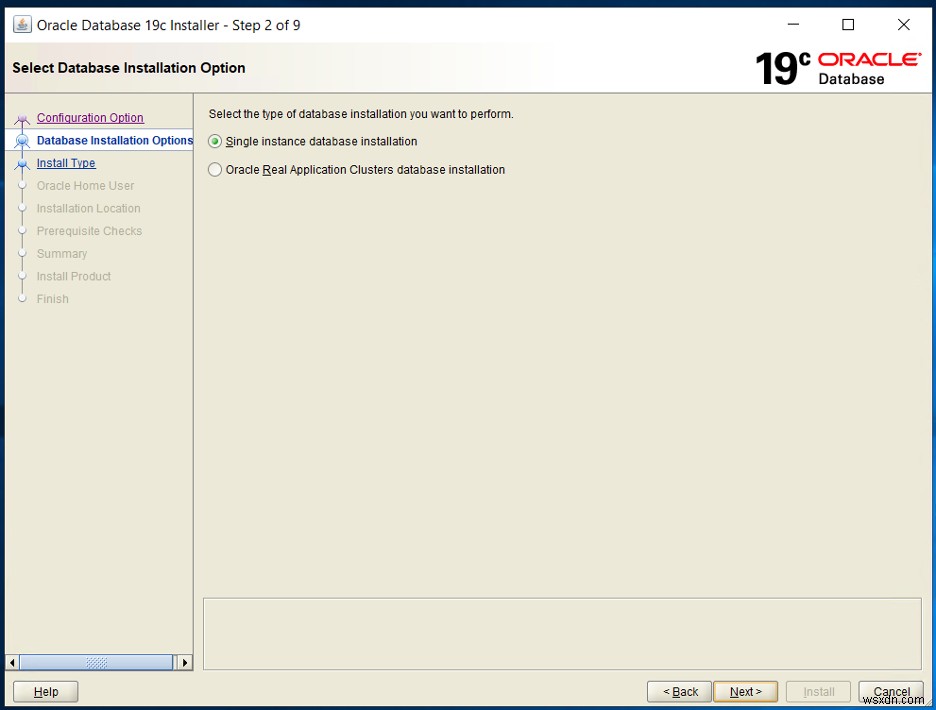Click the Oracle Database logo
This screenshot has height=710, width=936.
click(x=868, y=67)
